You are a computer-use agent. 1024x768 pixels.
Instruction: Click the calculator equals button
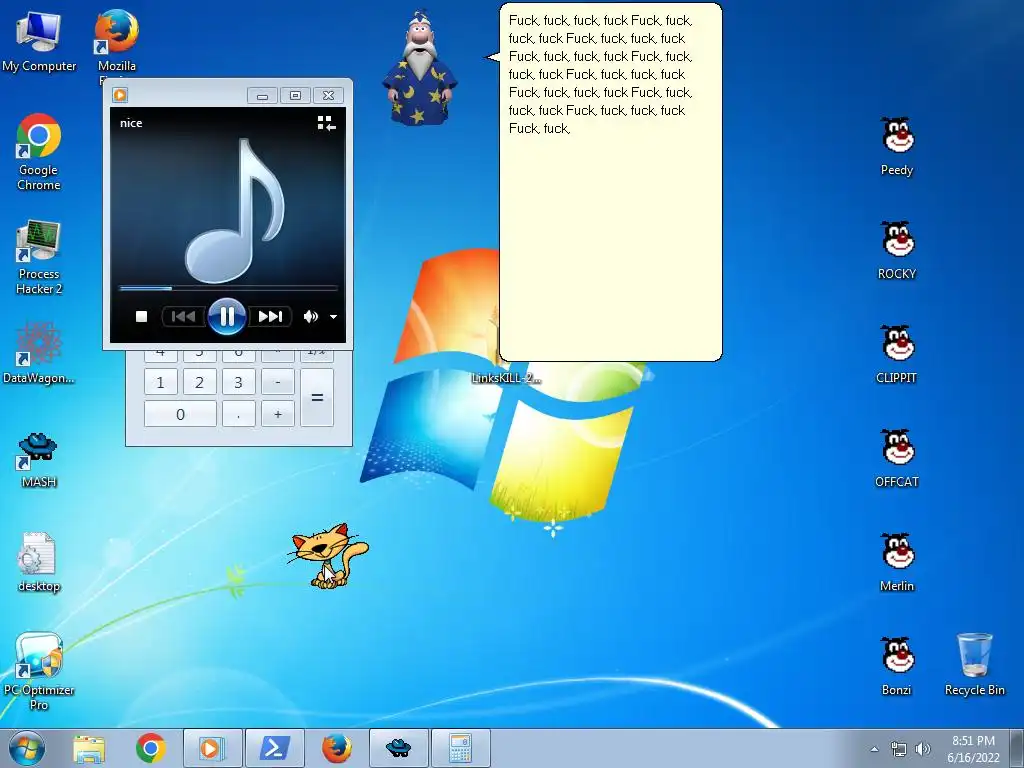pyautogui.click(x=317, y=398)
